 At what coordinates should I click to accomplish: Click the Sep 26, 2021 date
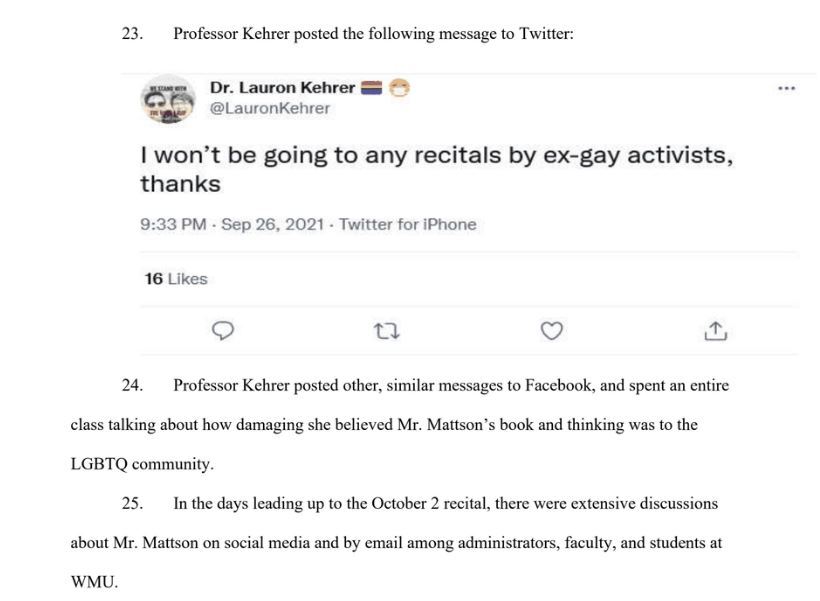pos(272,224)
